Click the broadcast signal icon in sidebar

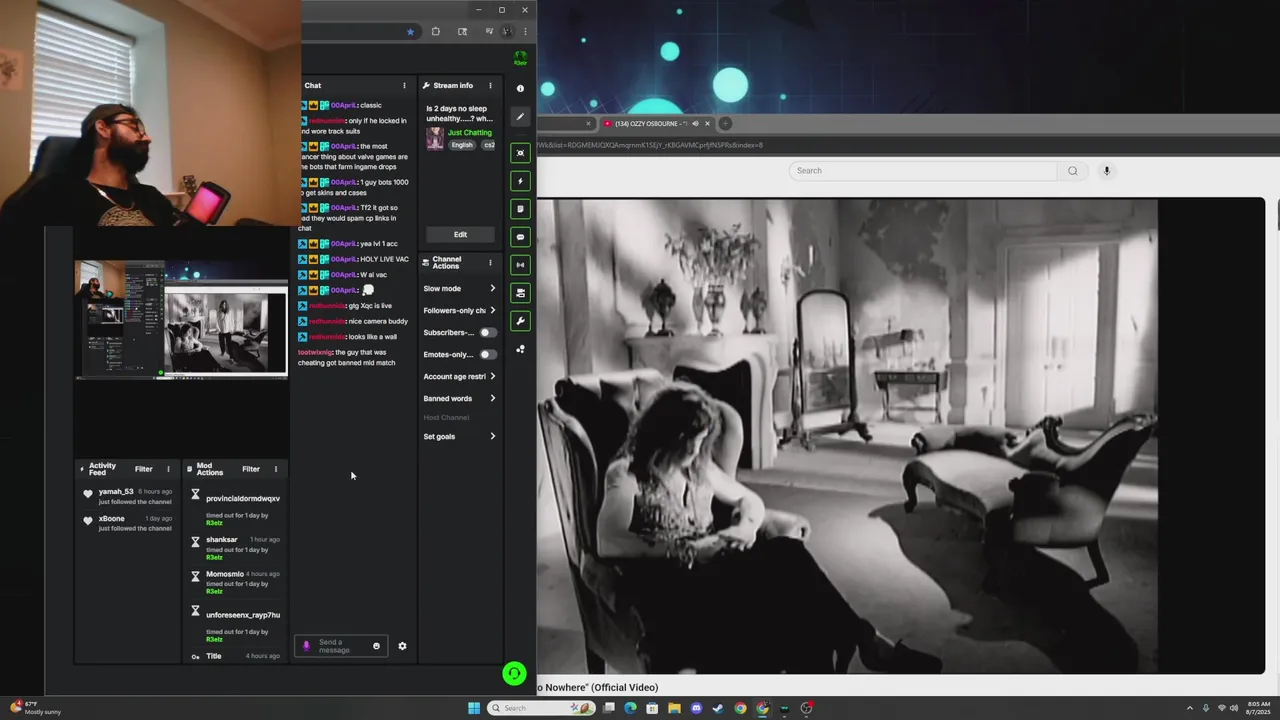(x=520, y=265)
